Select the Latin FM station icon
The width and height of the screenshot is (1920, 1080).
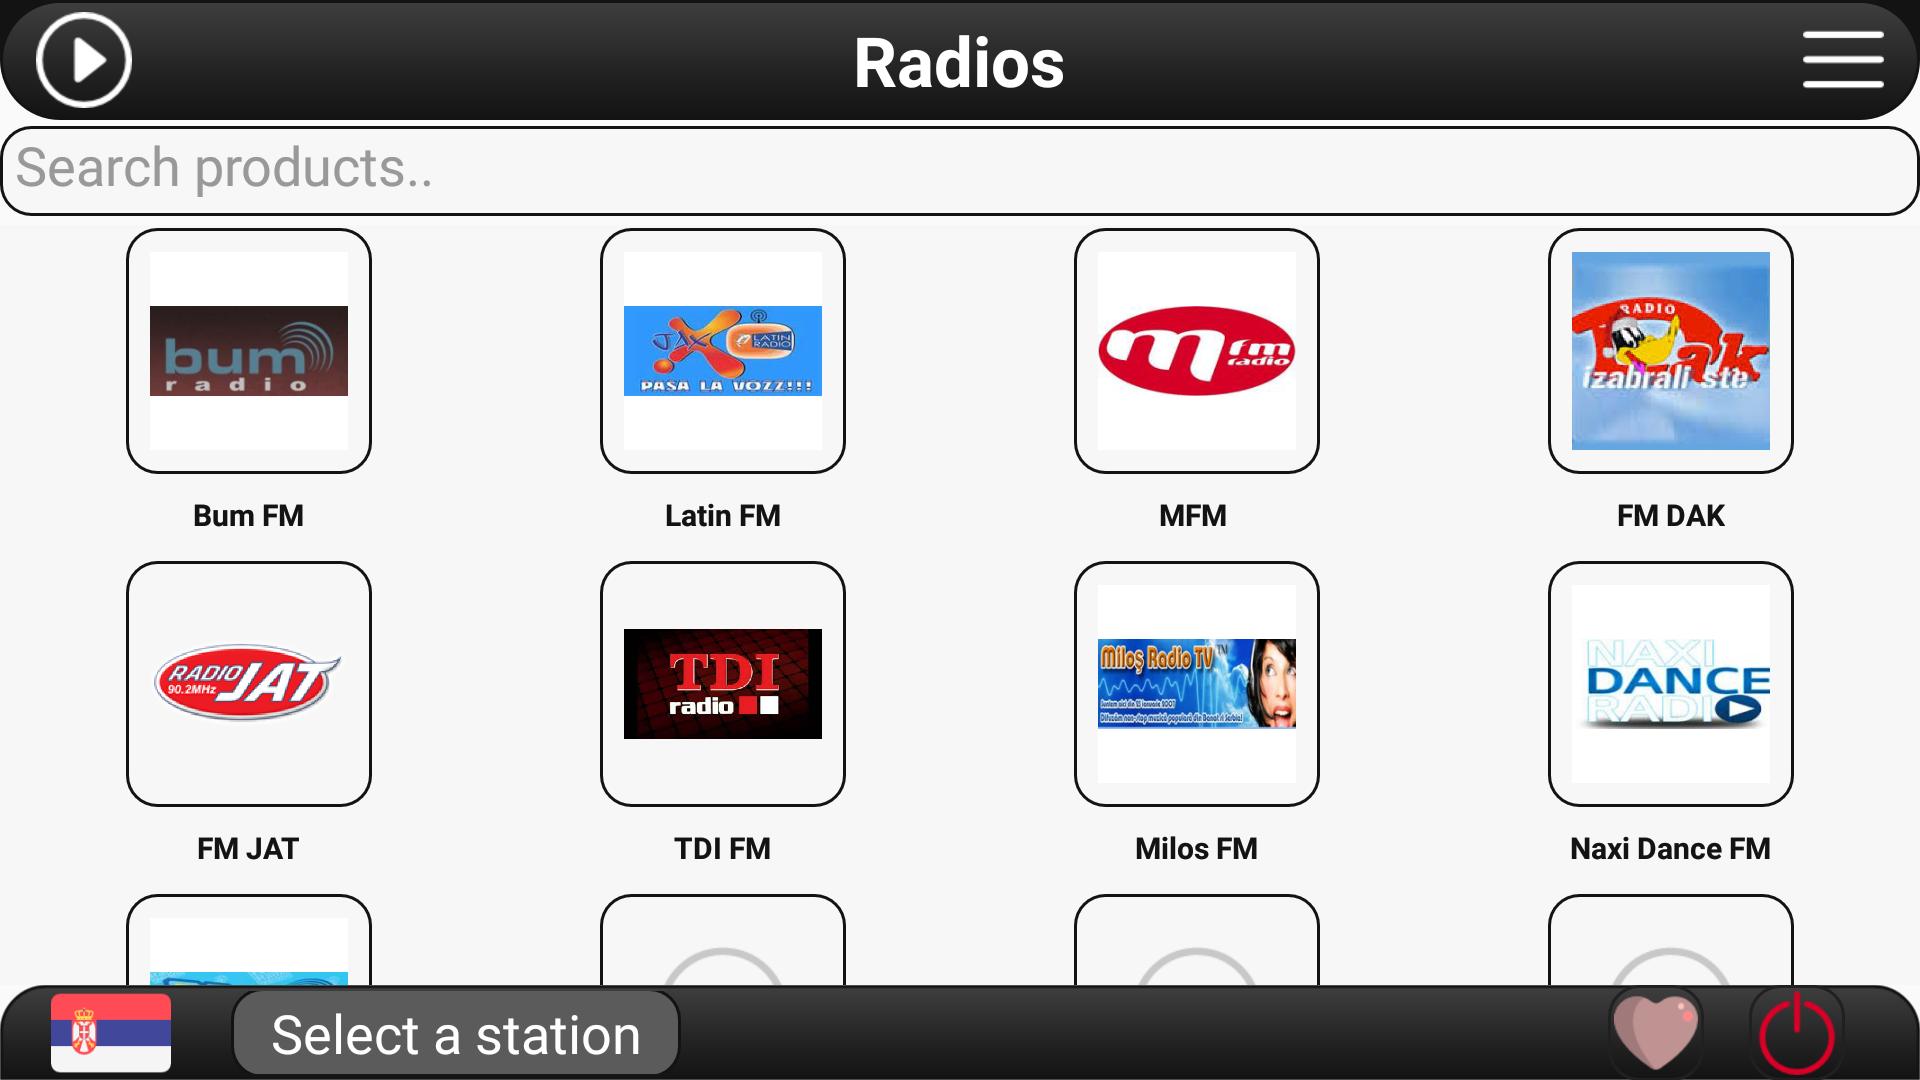721,349
